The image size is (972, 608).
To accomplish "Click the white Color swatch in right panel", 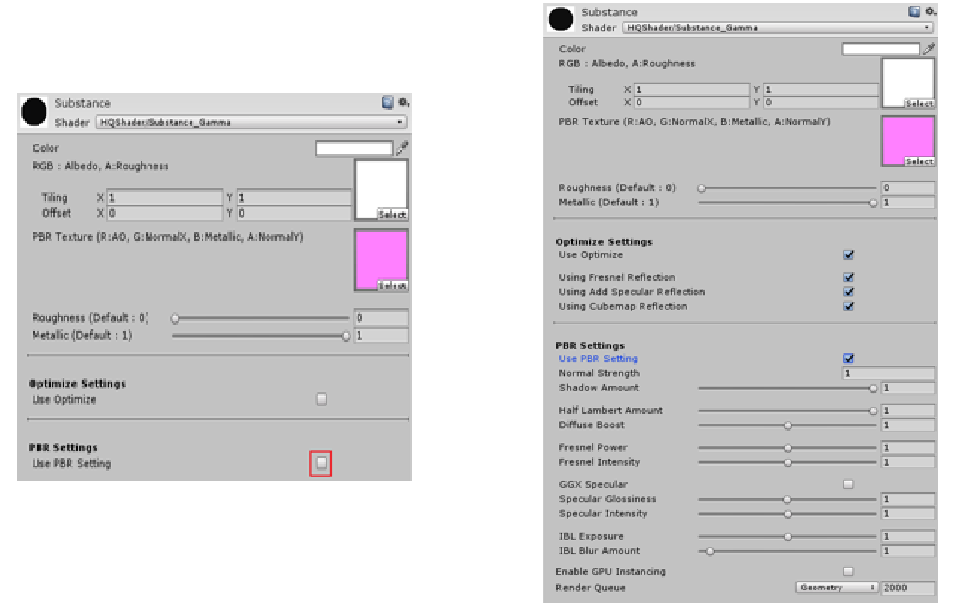I will pyautogui.click(x=880, y=48).
